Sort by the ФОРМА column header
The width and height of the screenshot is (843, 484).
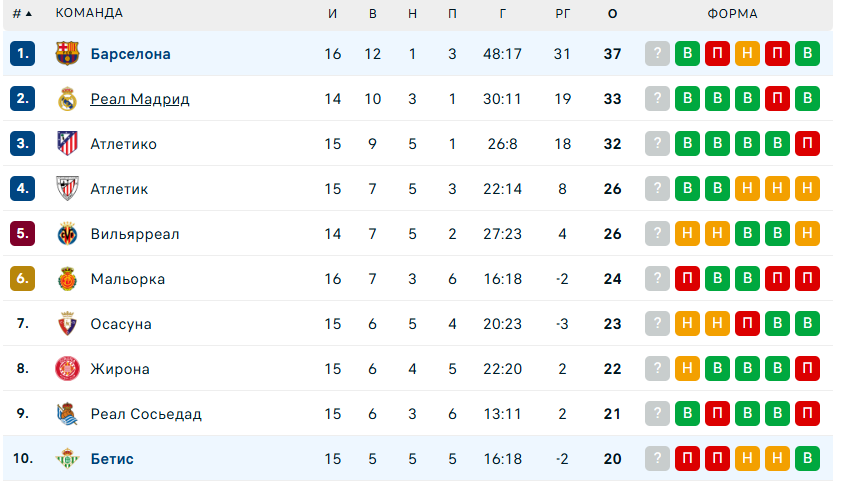pyautogui.click(x=732, y=14)
